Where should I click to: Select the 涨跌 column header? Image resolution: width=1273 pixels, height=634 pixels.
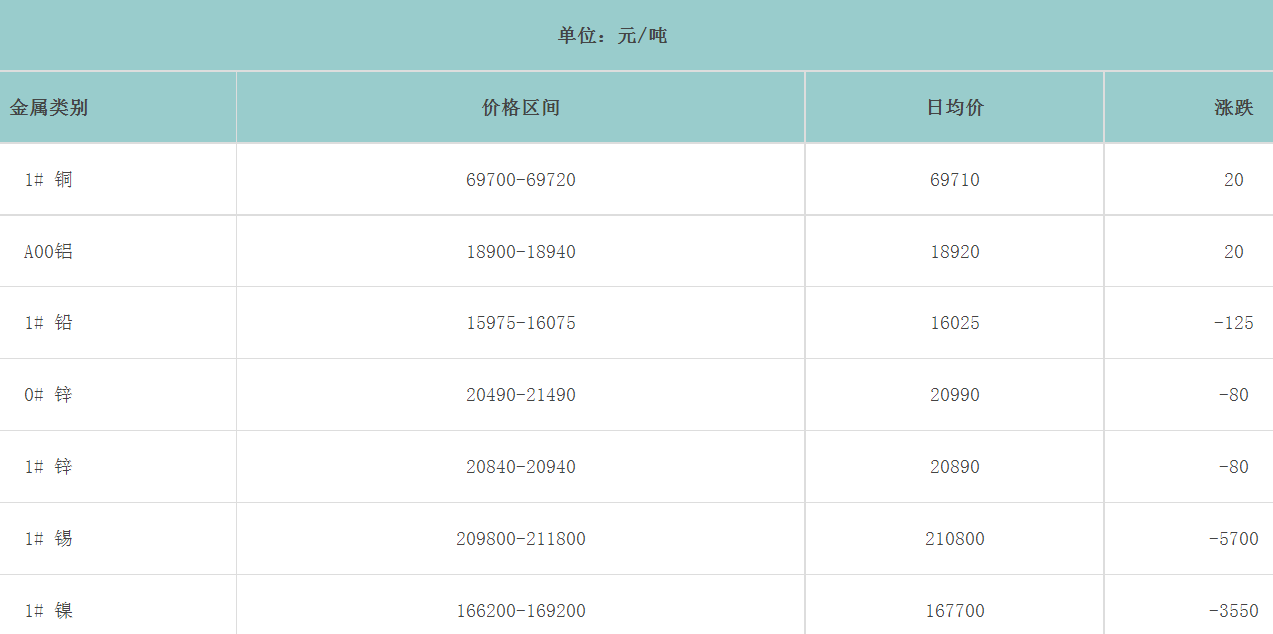pos(1233,108)
